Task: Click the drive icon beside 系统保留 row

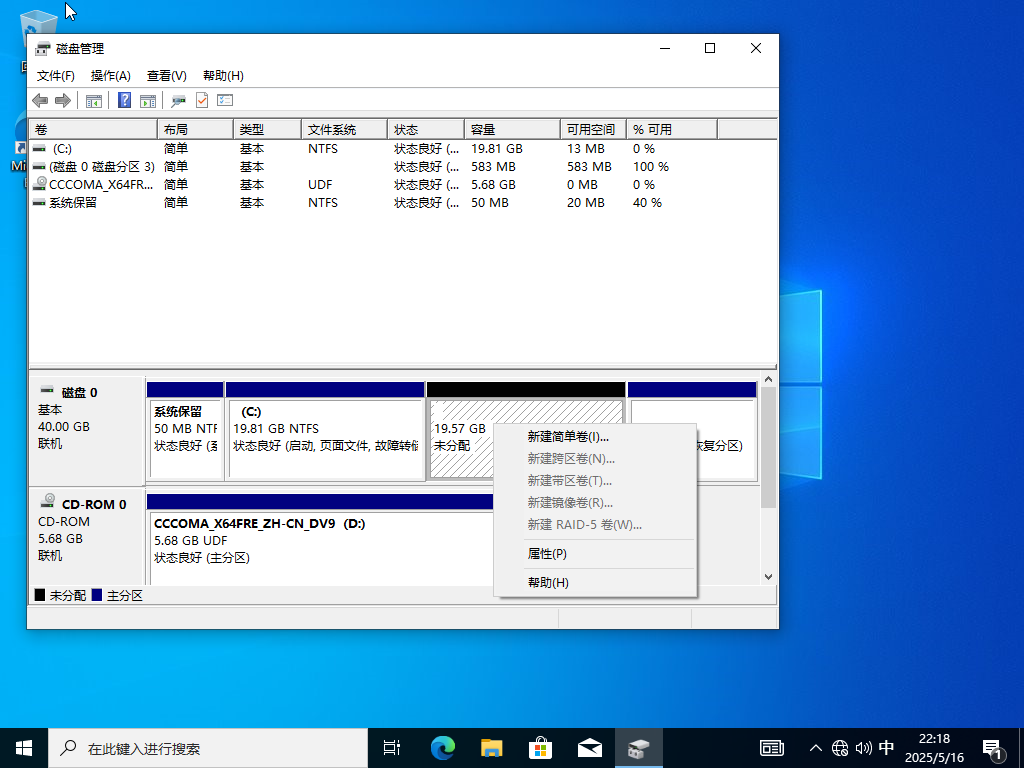Action: [39, 202]
